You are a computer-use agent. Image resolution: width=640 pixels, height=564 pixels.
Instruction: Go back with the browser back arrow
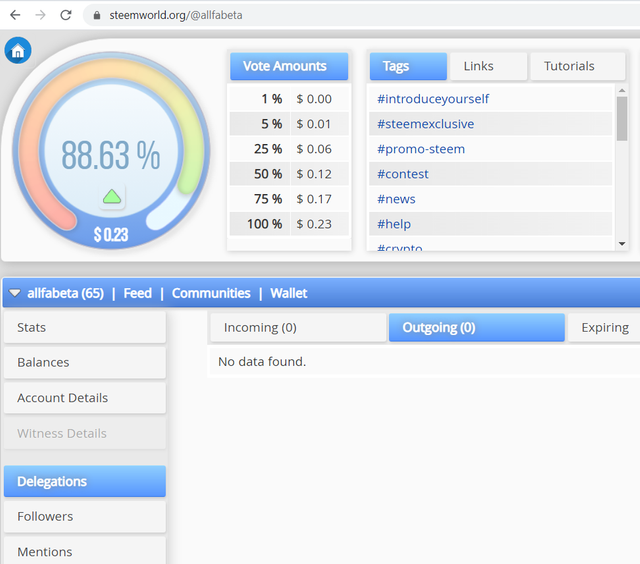(x=15, y=15)
